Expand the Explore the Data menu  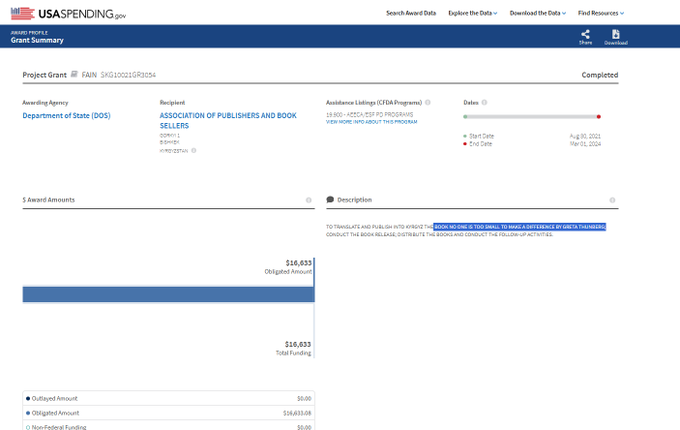473,13
